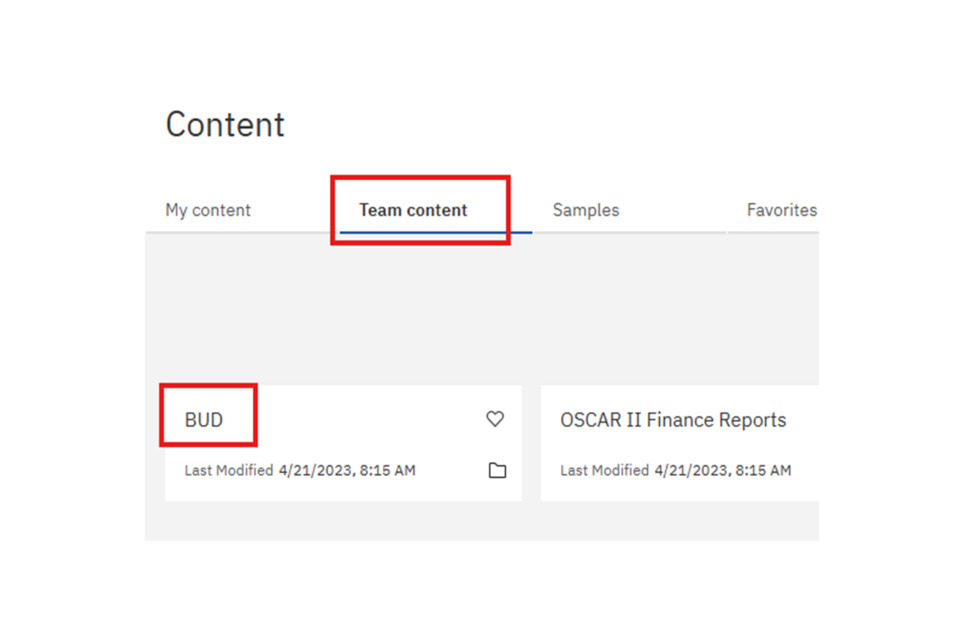Click gray area below the folder cards
The image size is (960, 640).
point(480,521)
